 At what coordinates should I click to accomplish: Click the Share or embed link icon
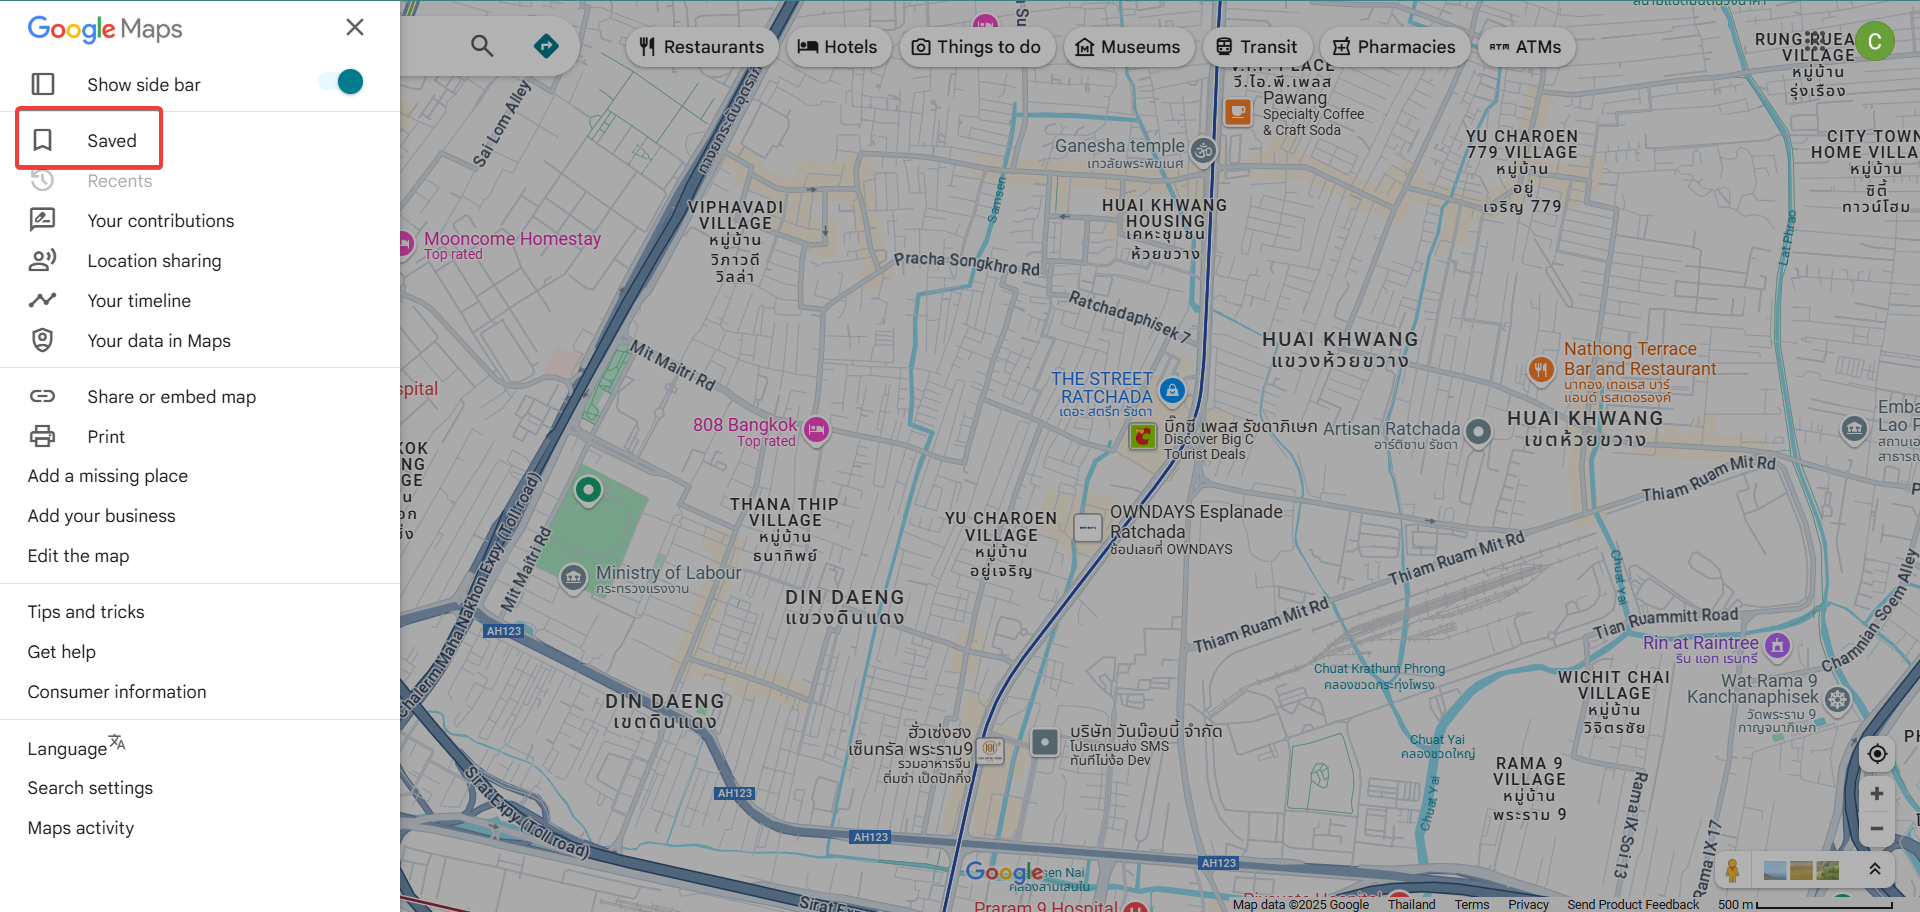coord(42,396)
